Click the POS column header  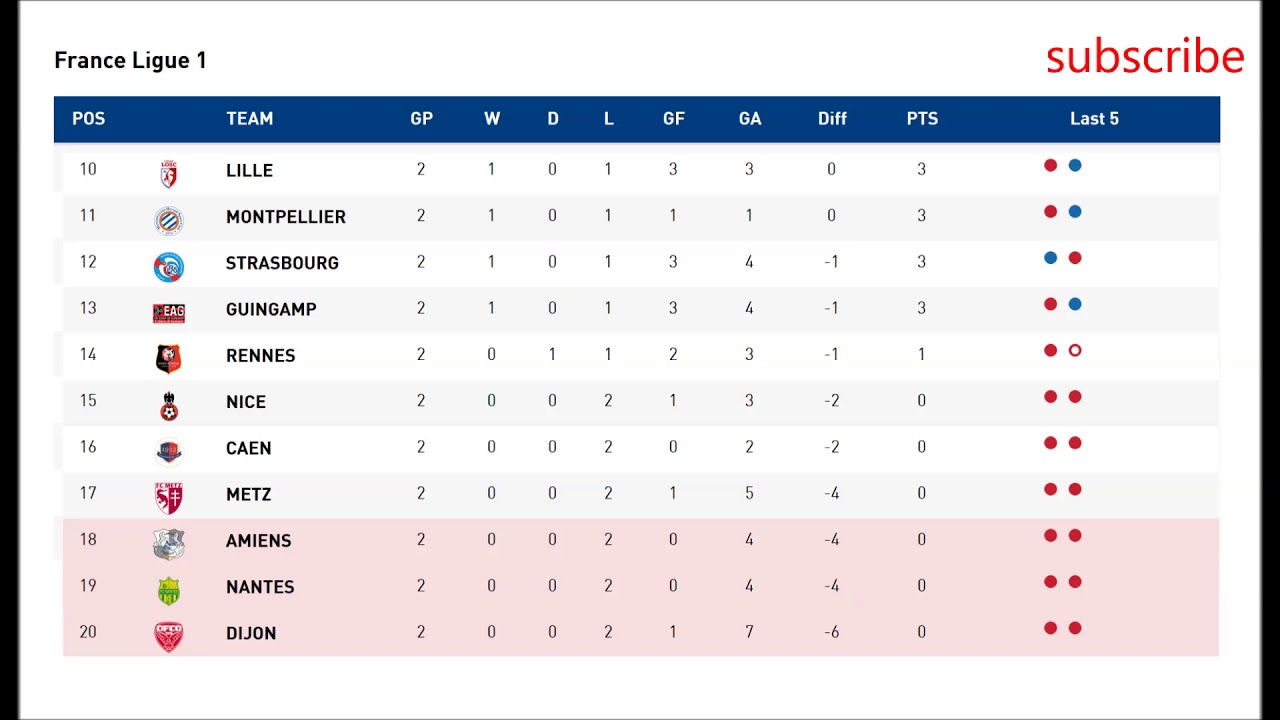(x=88, y=119)
